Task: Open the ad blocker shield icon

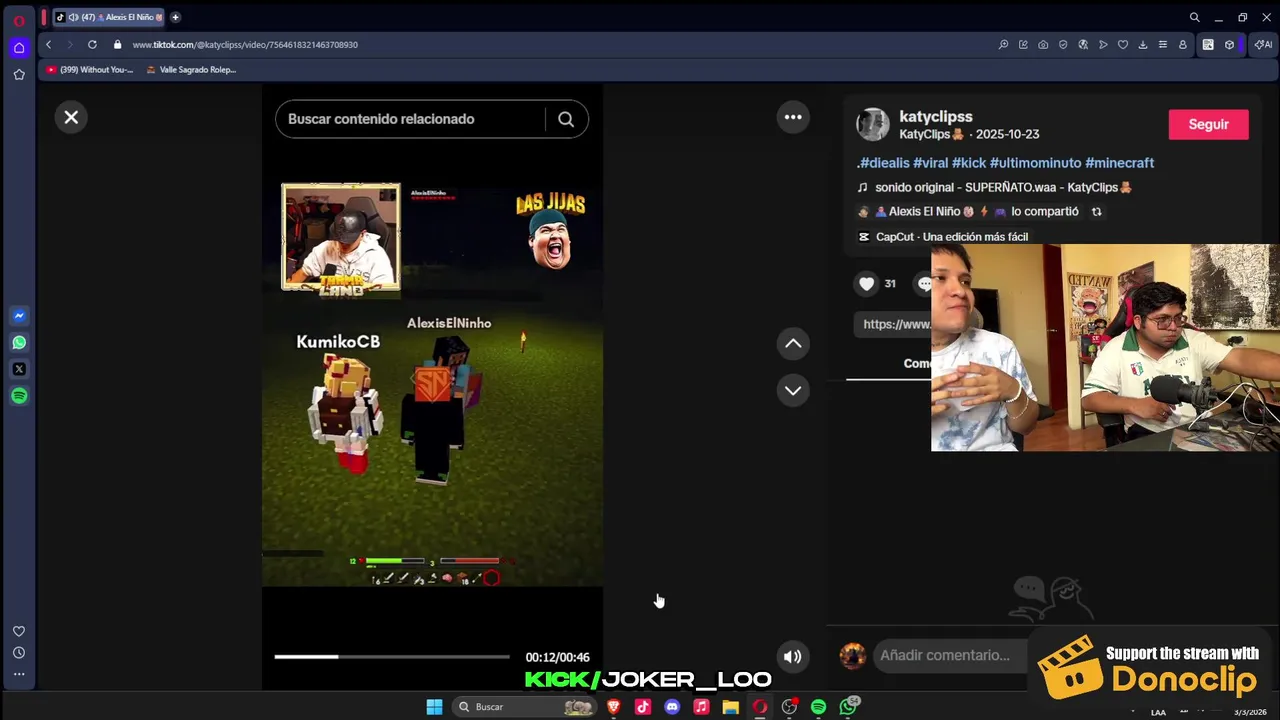Action: click(x=1063, y=44)
